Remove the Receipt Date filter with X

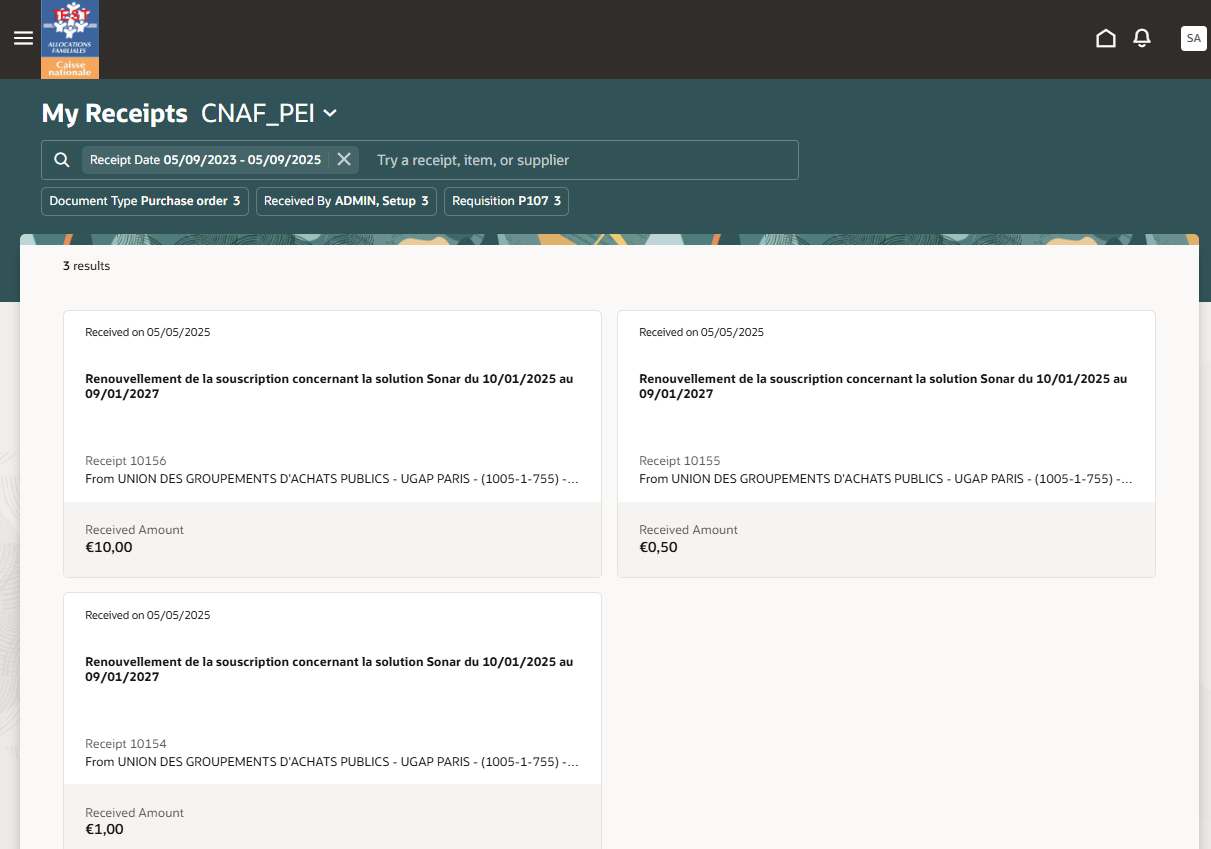pos(344,159)
